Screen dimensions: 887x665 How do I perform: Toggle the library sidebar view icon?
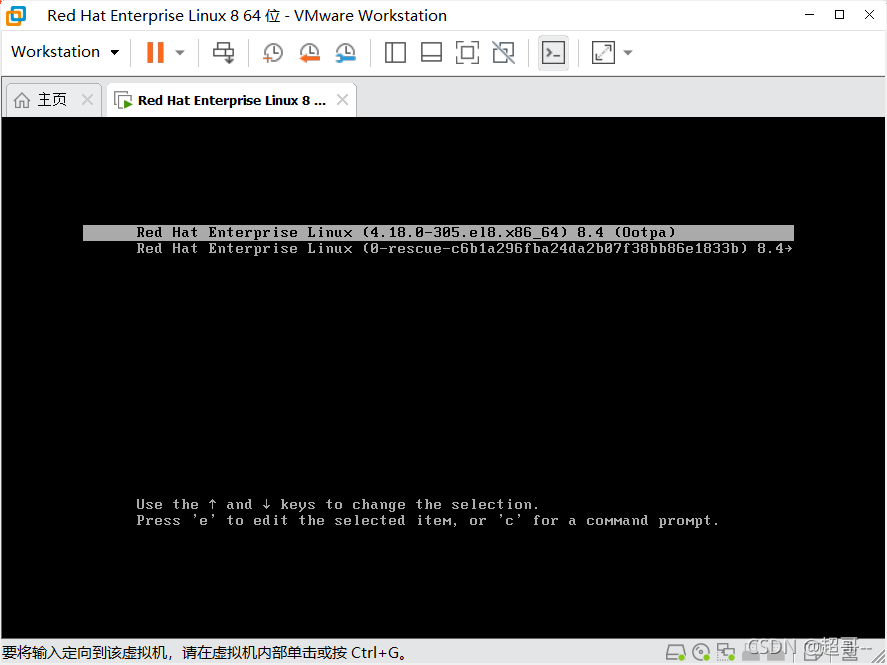click(x=395, y=53)
